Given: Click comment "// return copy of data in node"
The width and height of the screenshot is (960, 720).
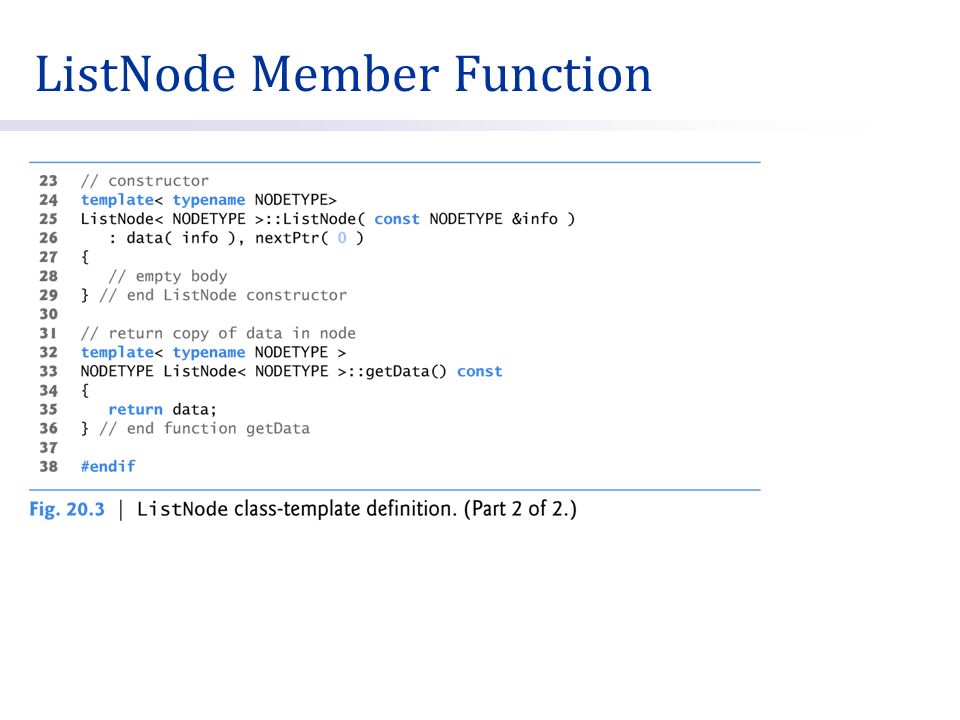Looking at the screenshot, I should (218, 334).
